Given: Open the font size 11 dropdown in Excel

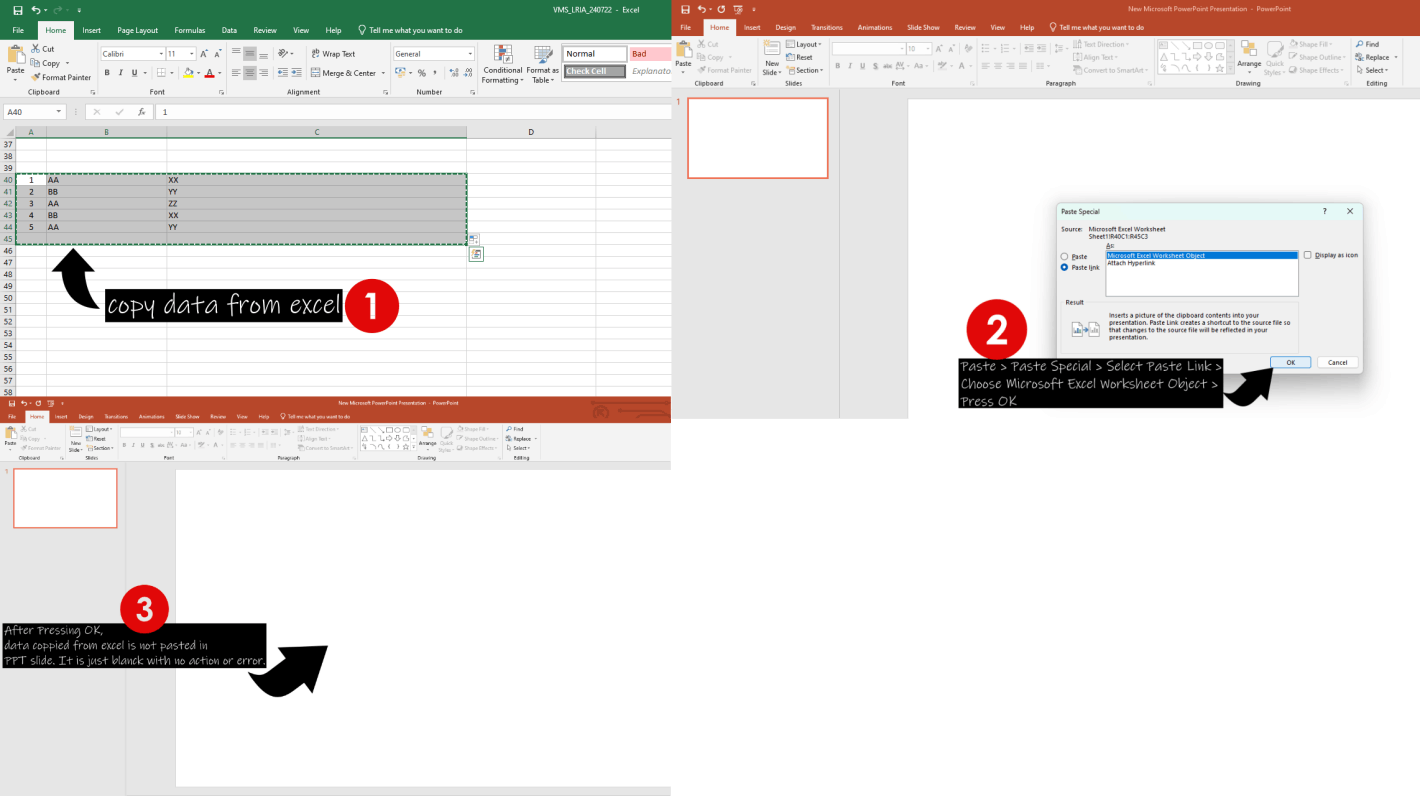Looking at the screenshot, I should 190,54.
